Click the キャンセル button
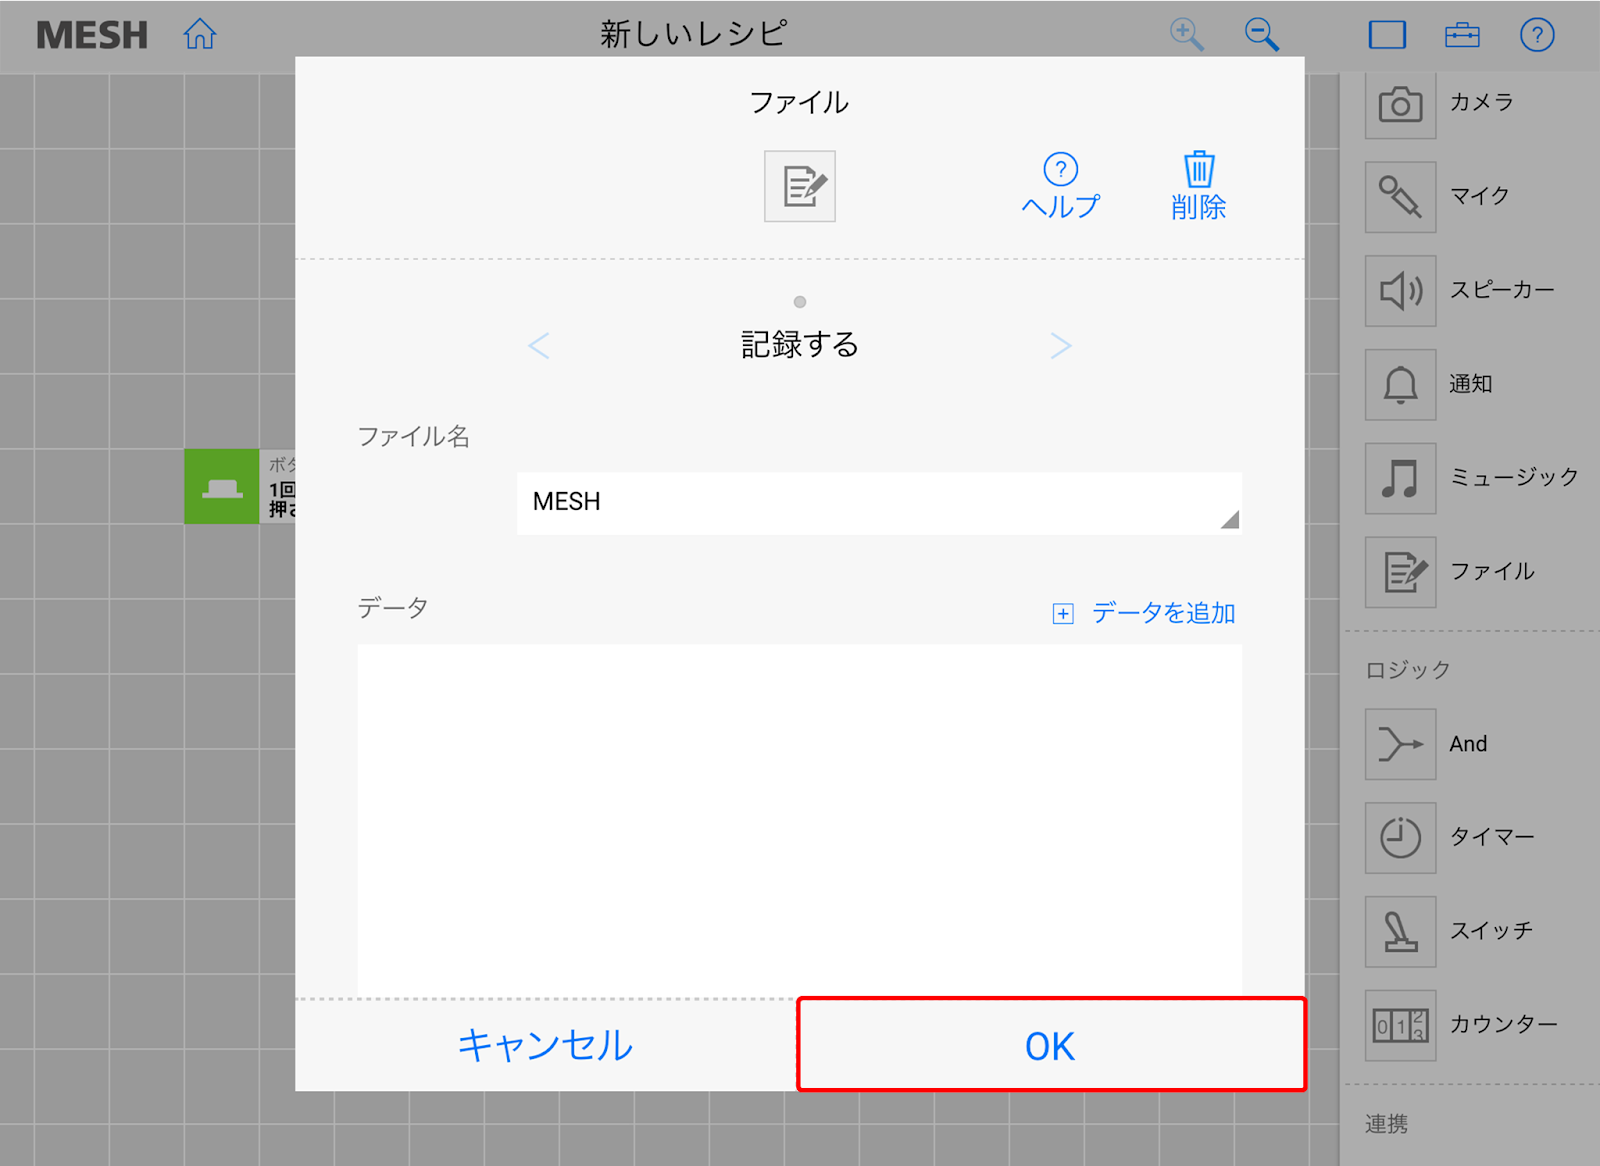This screenshot has width=1600, height=1166. [x=546, y=1046]
